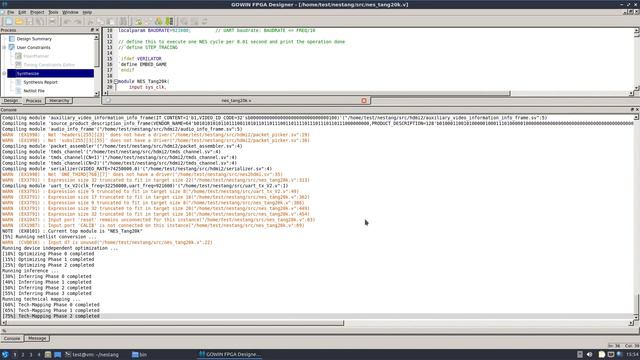This screenshot has height=360, width=640.
Task: Click the code editor scrollbar up arrow
Action: (x=637, y=30)
